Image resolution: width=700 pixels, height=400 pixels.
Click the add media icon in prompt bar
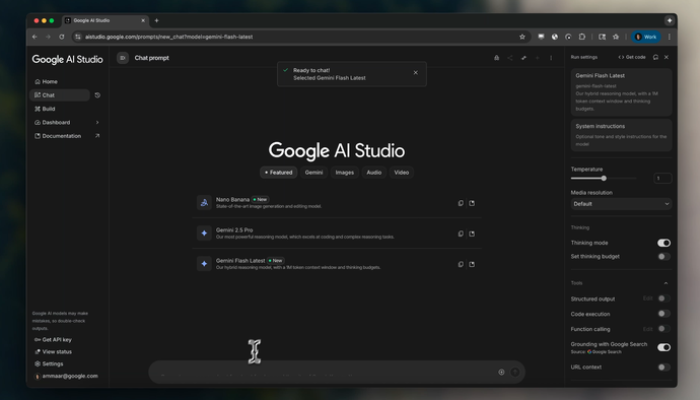[x=501, y=372]
